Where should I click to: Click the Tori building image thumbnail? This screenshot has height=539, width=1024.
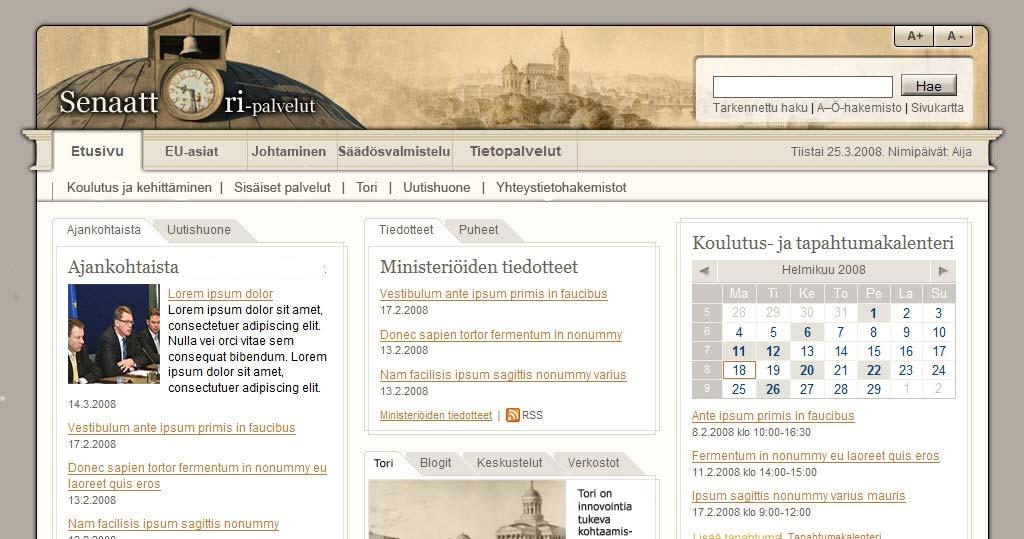pyautogui.click(x=467, y=510)
